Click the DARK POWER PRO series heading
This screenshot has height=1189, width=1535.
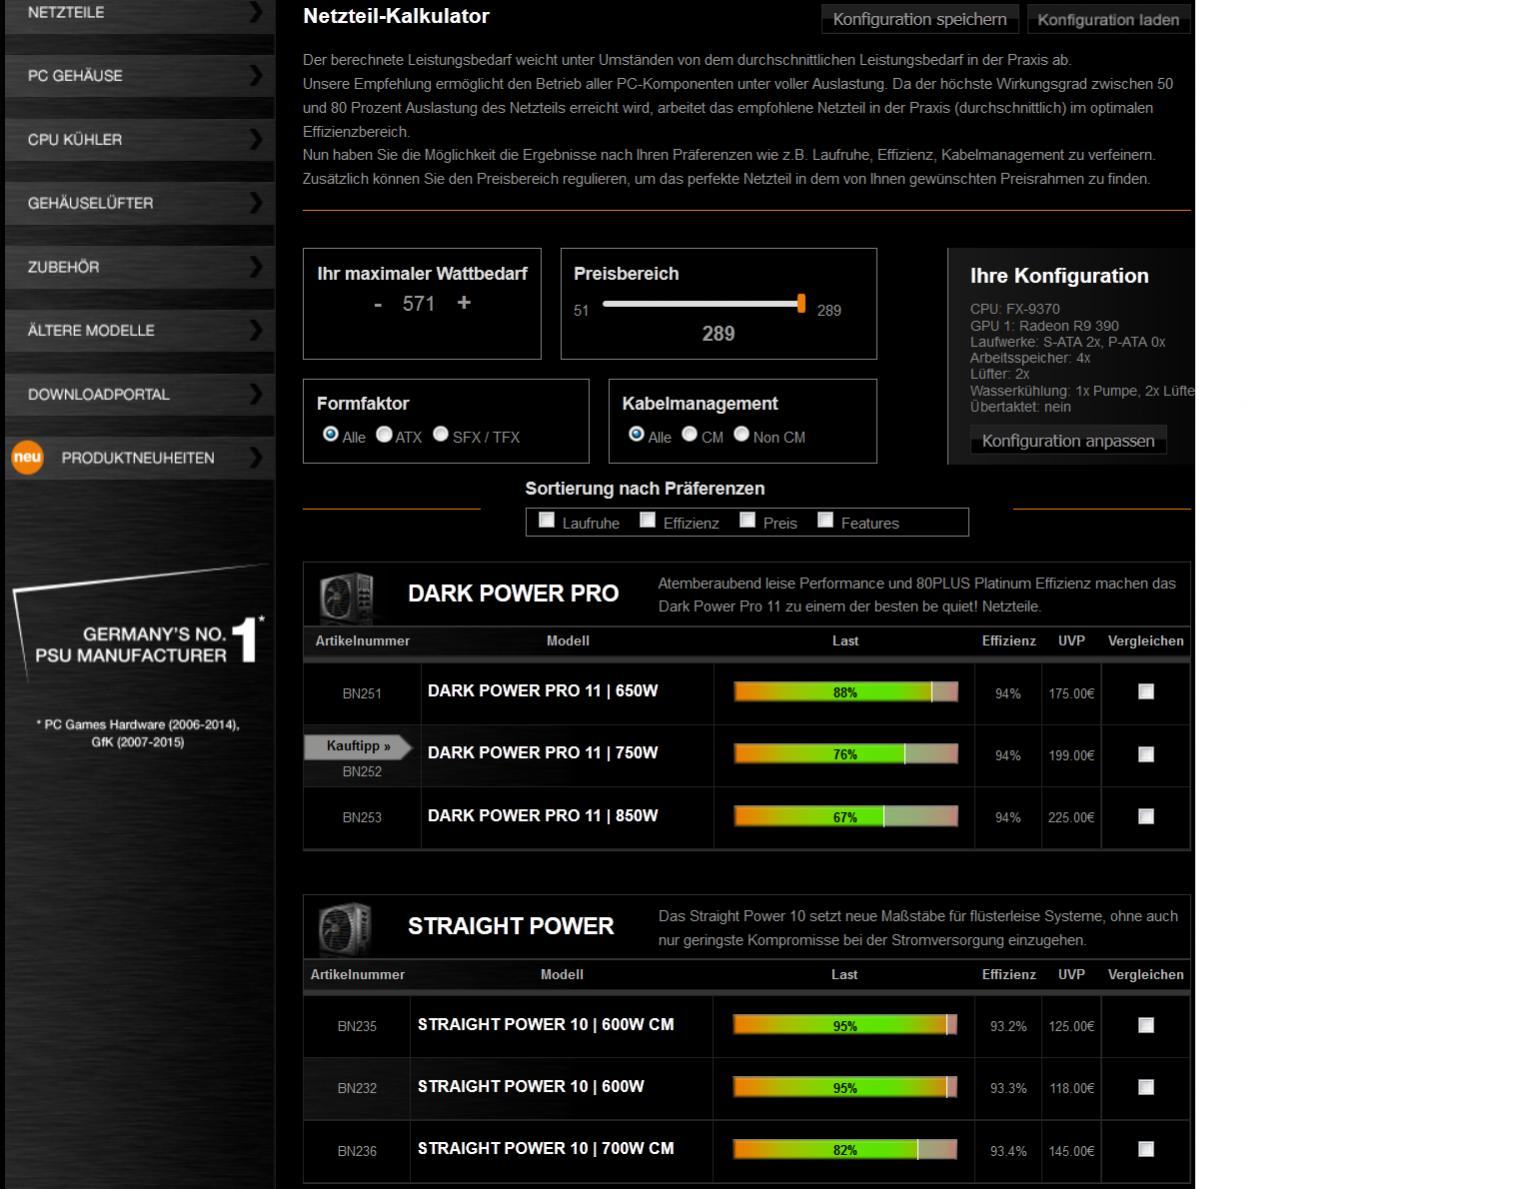[513, 594]
